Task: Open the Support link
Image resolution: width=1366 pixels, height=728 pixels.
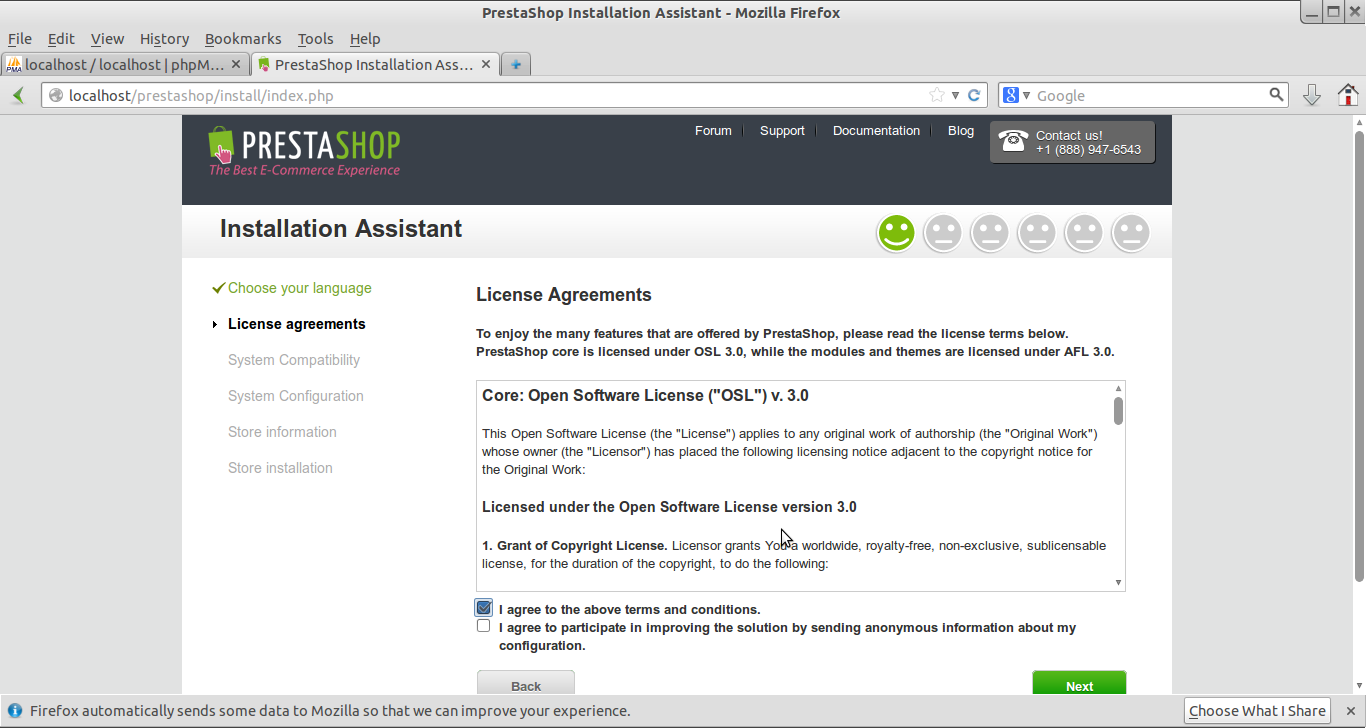Action: click(782, 131)
